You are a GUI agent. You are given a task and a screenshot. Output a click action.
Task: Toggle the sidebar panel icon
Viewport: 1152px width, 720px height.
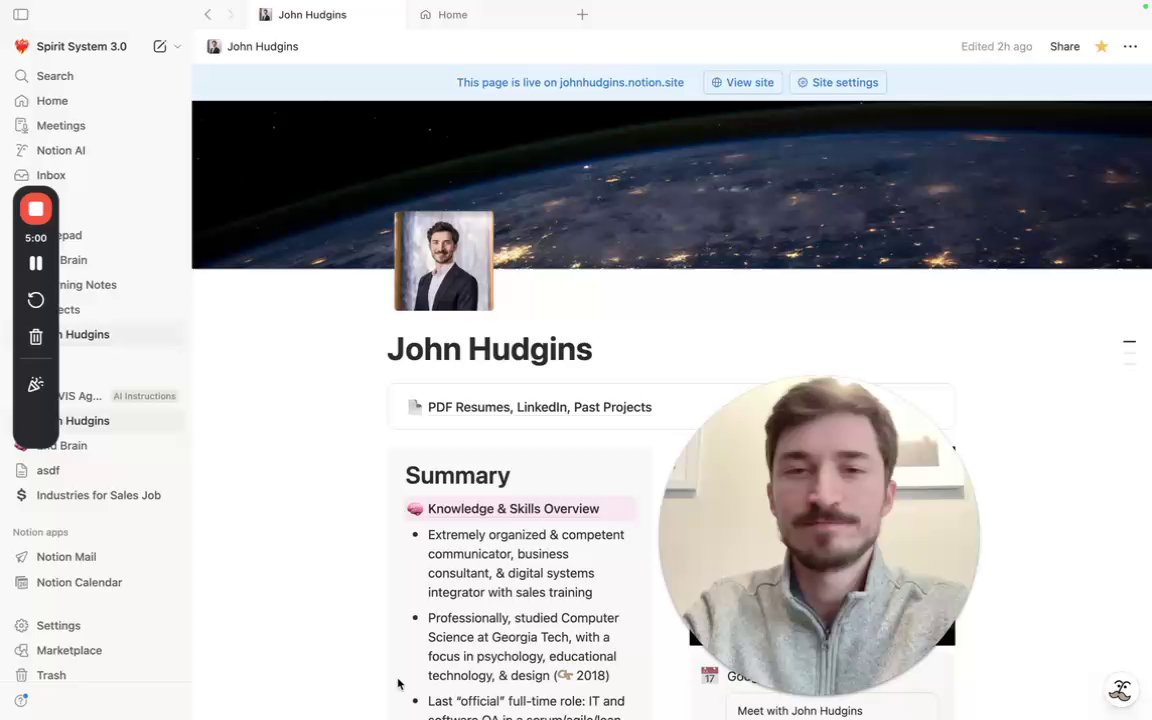point(21,14)
